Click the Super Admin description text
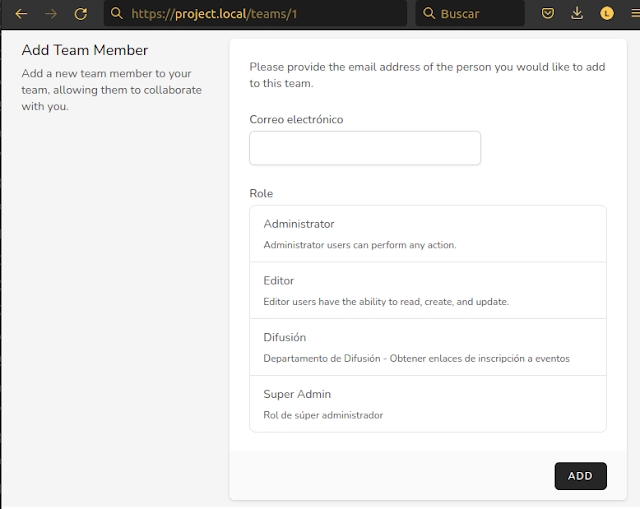The height and width of the screenshot is (509, 640). tap(323, 415)
